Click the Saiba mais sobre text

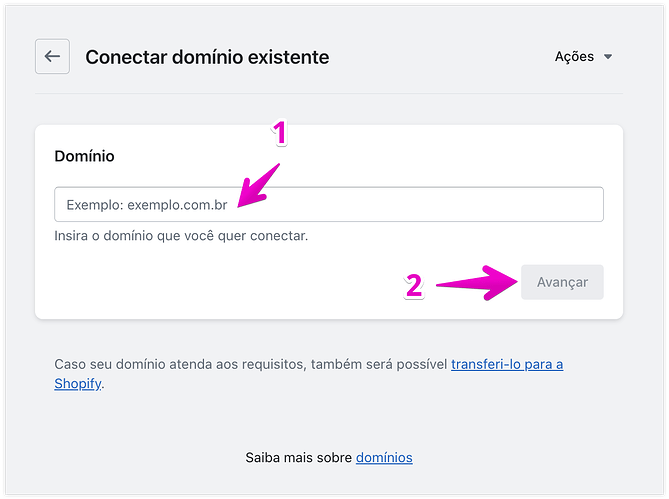(x=298, y=457)
